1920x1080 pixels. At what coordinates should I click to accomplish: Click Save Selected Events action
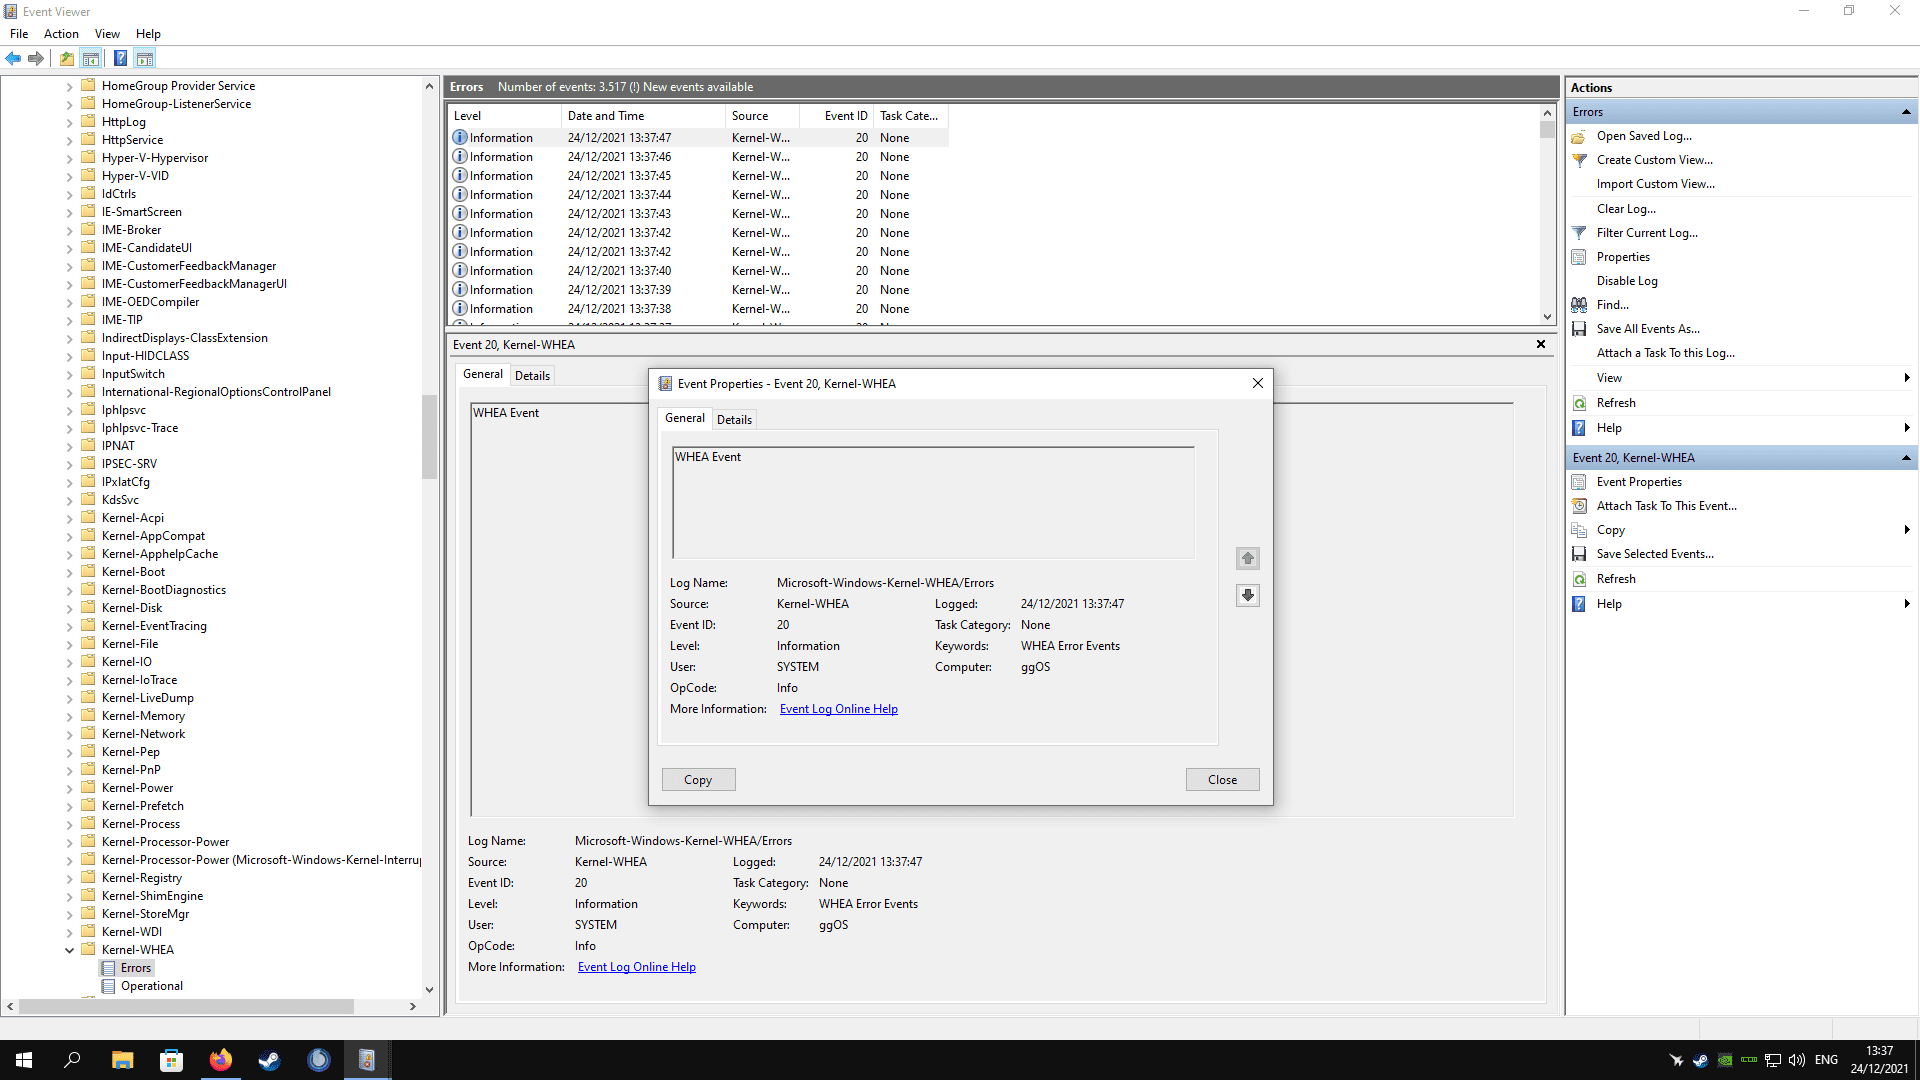tap(1655, 554)
